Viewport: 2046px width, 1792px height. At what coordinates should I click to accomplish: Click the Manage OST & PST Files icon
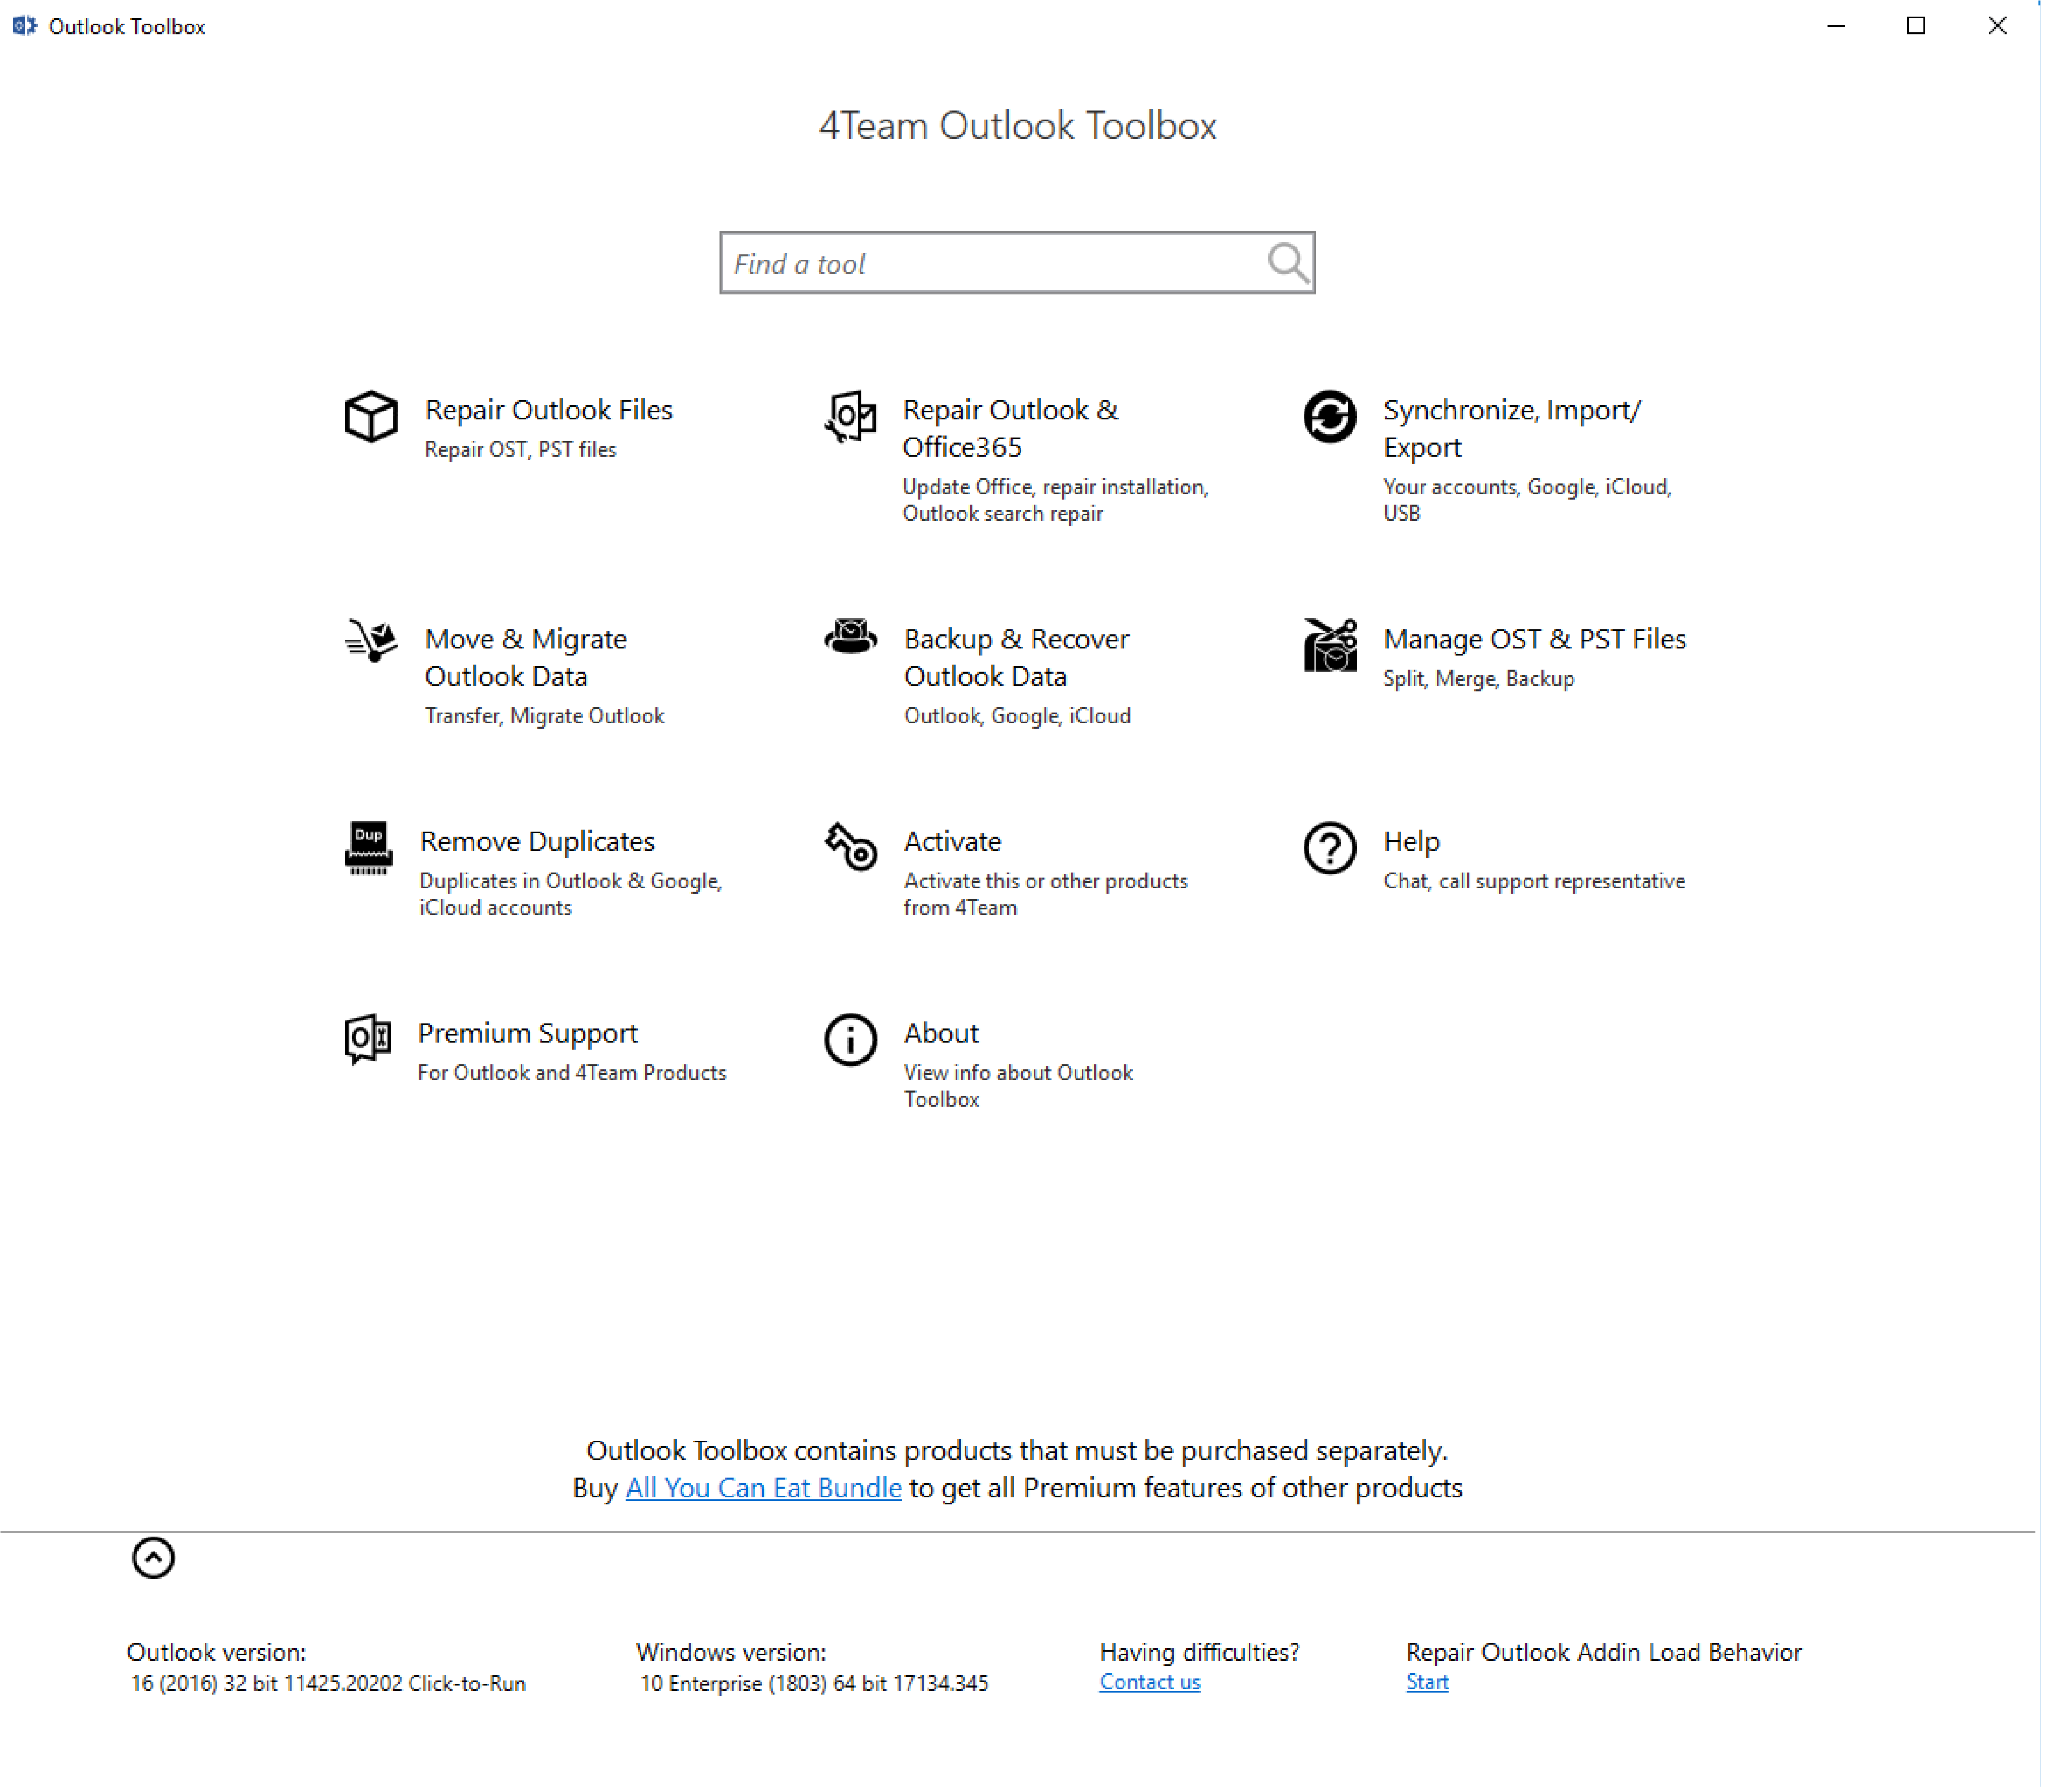tap(1330, 645)
